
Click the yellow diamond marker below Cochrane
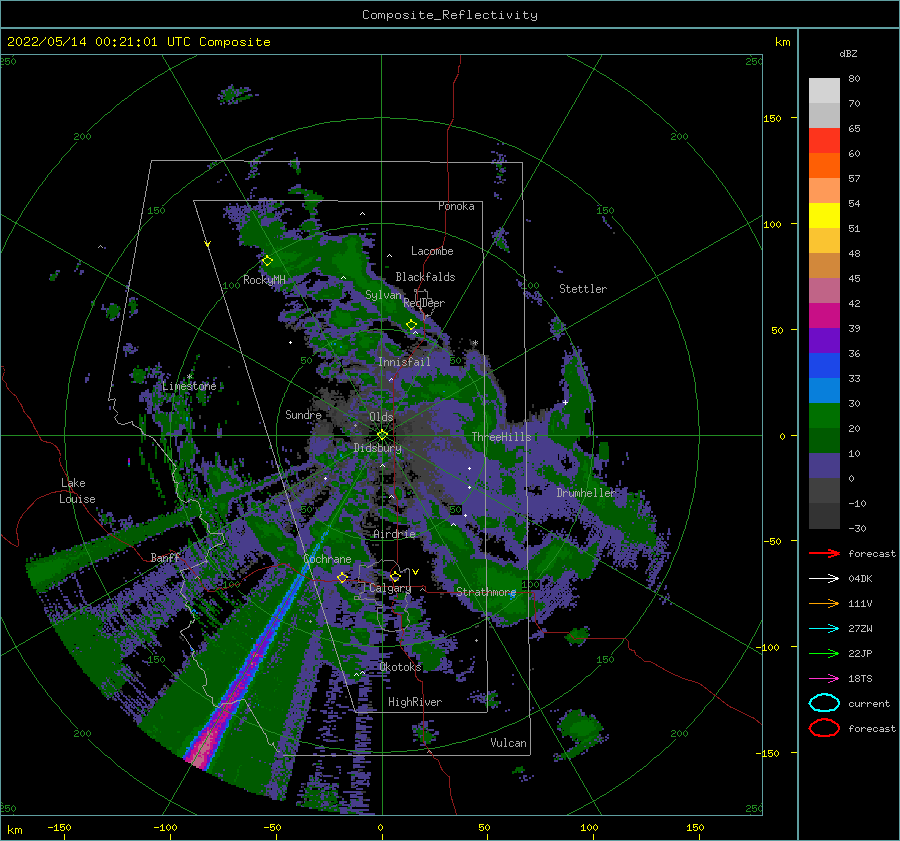[342, 578]
